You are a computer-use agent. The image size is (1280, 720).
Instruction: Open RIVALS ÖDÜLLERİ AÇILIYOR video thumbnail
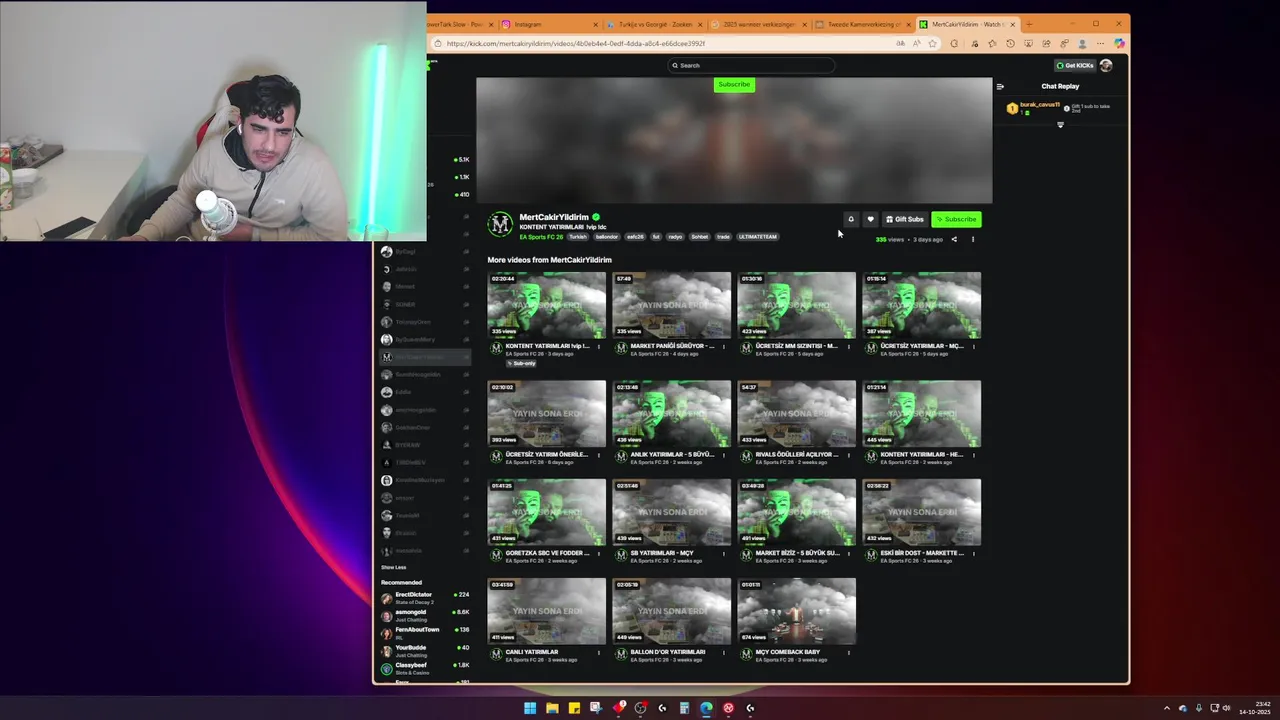pyautogui.click(x=797, y=413)
